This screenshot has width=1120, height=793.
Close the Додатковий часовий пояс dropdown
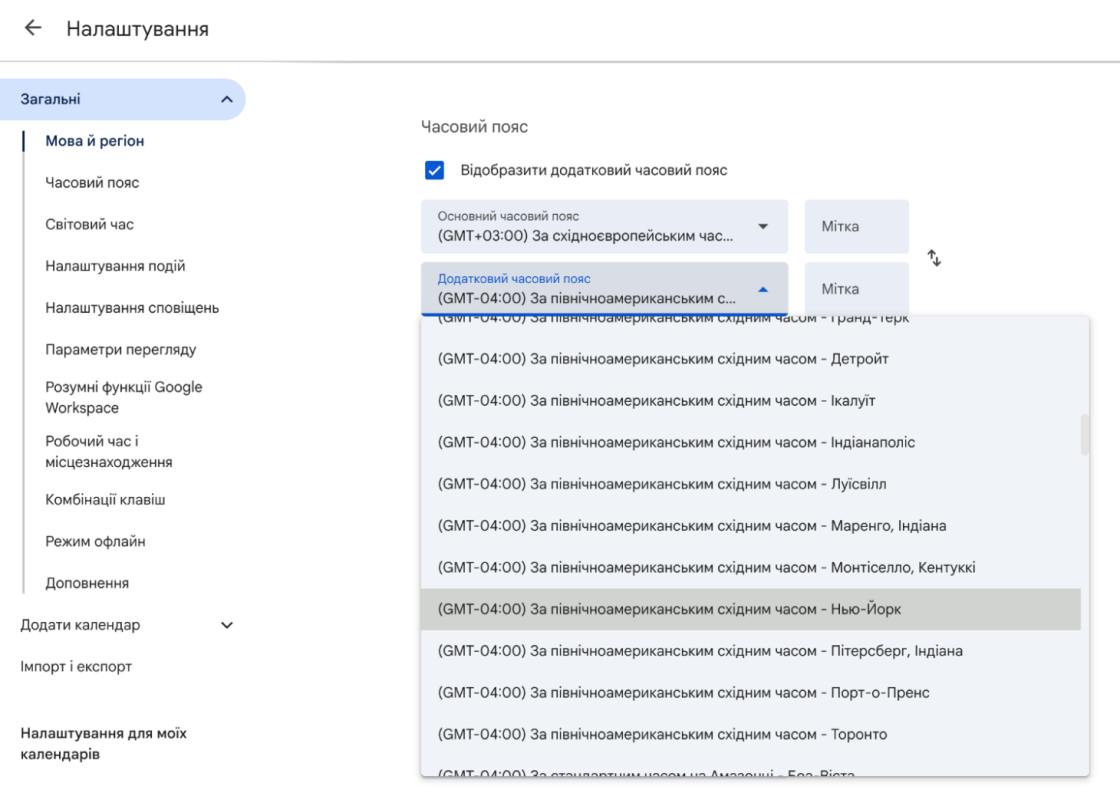762,289
